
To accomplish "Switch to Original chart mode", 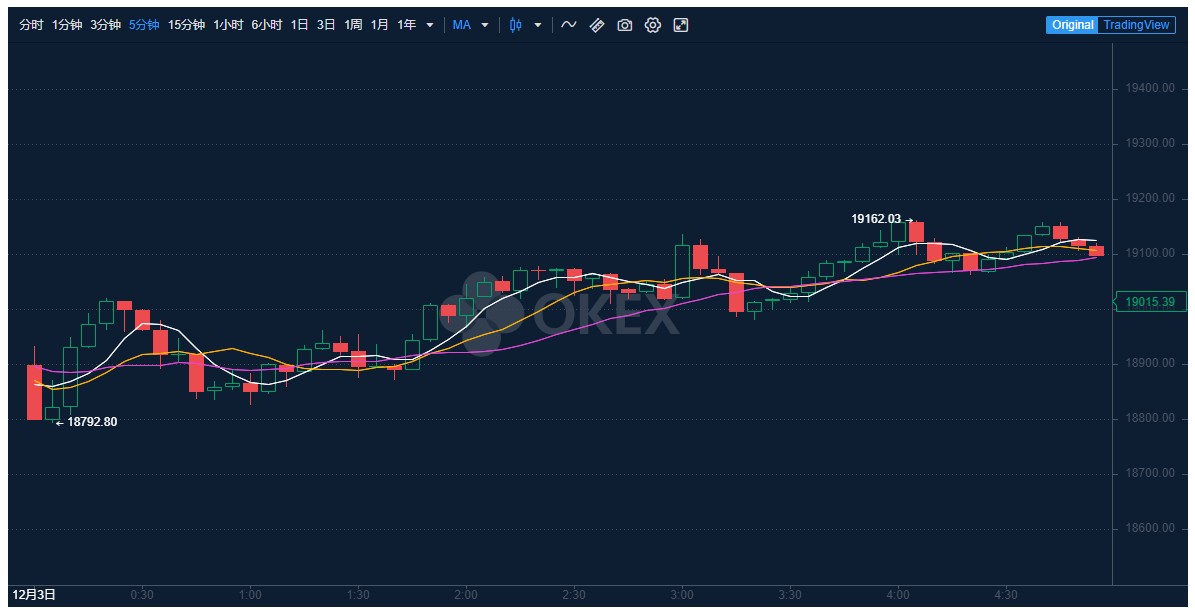I will click(x=1072, y=25).
